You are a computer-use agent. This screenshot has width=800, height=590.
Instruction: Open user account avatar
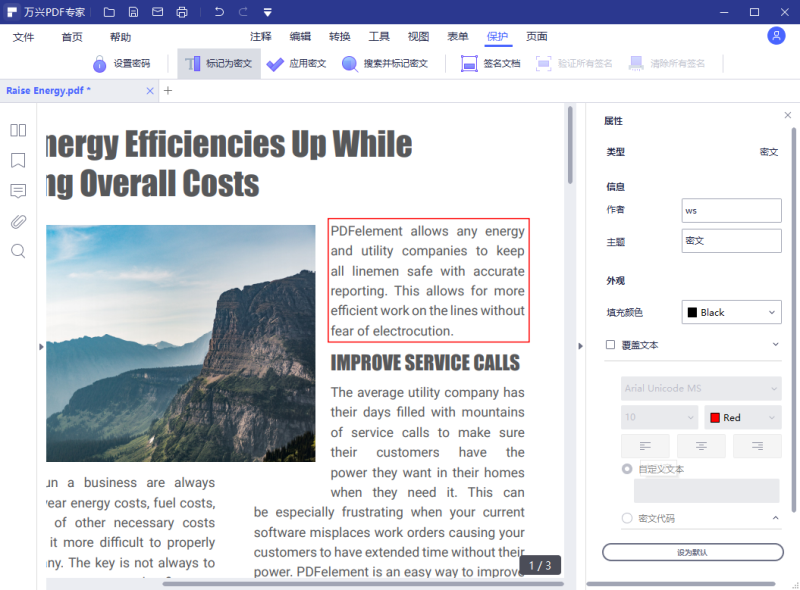776,36
